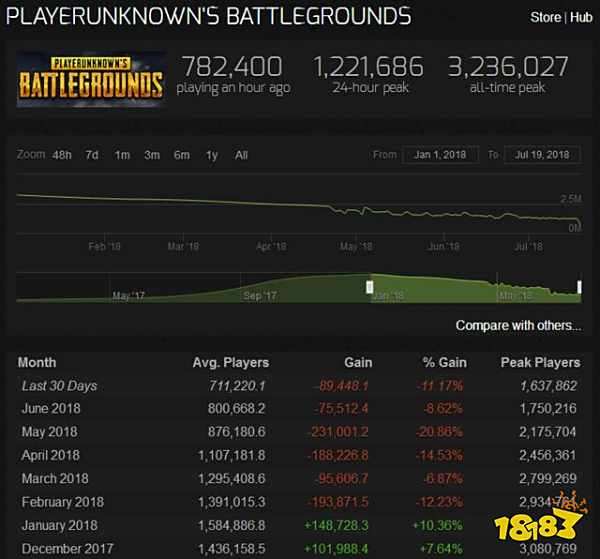Set chart zoom to 48h
Viewport: 600px width, 559px height.
click(x=62, y=155)
